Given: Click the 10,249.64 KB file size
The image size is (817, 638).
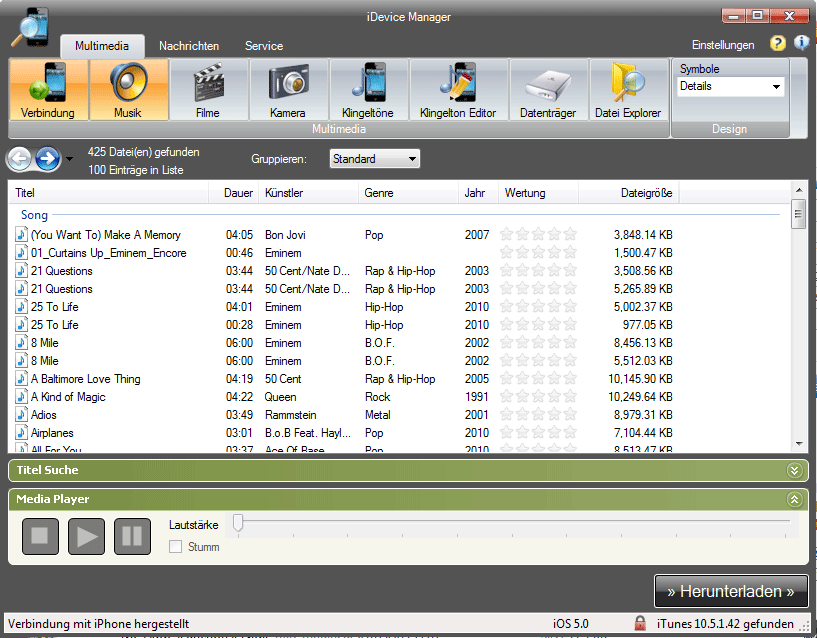Looking at the screenshot, I should click(x=640, y=397).
